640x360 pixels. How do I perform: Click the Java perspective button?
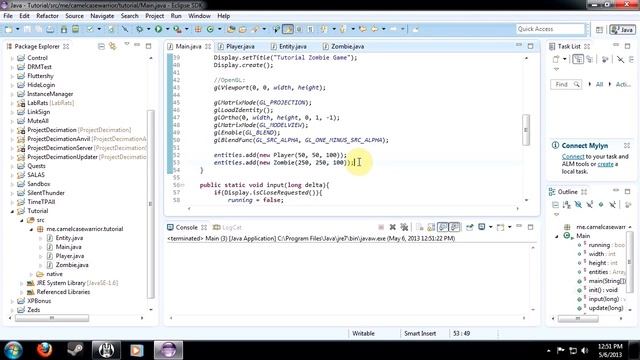tap(622, 29)
